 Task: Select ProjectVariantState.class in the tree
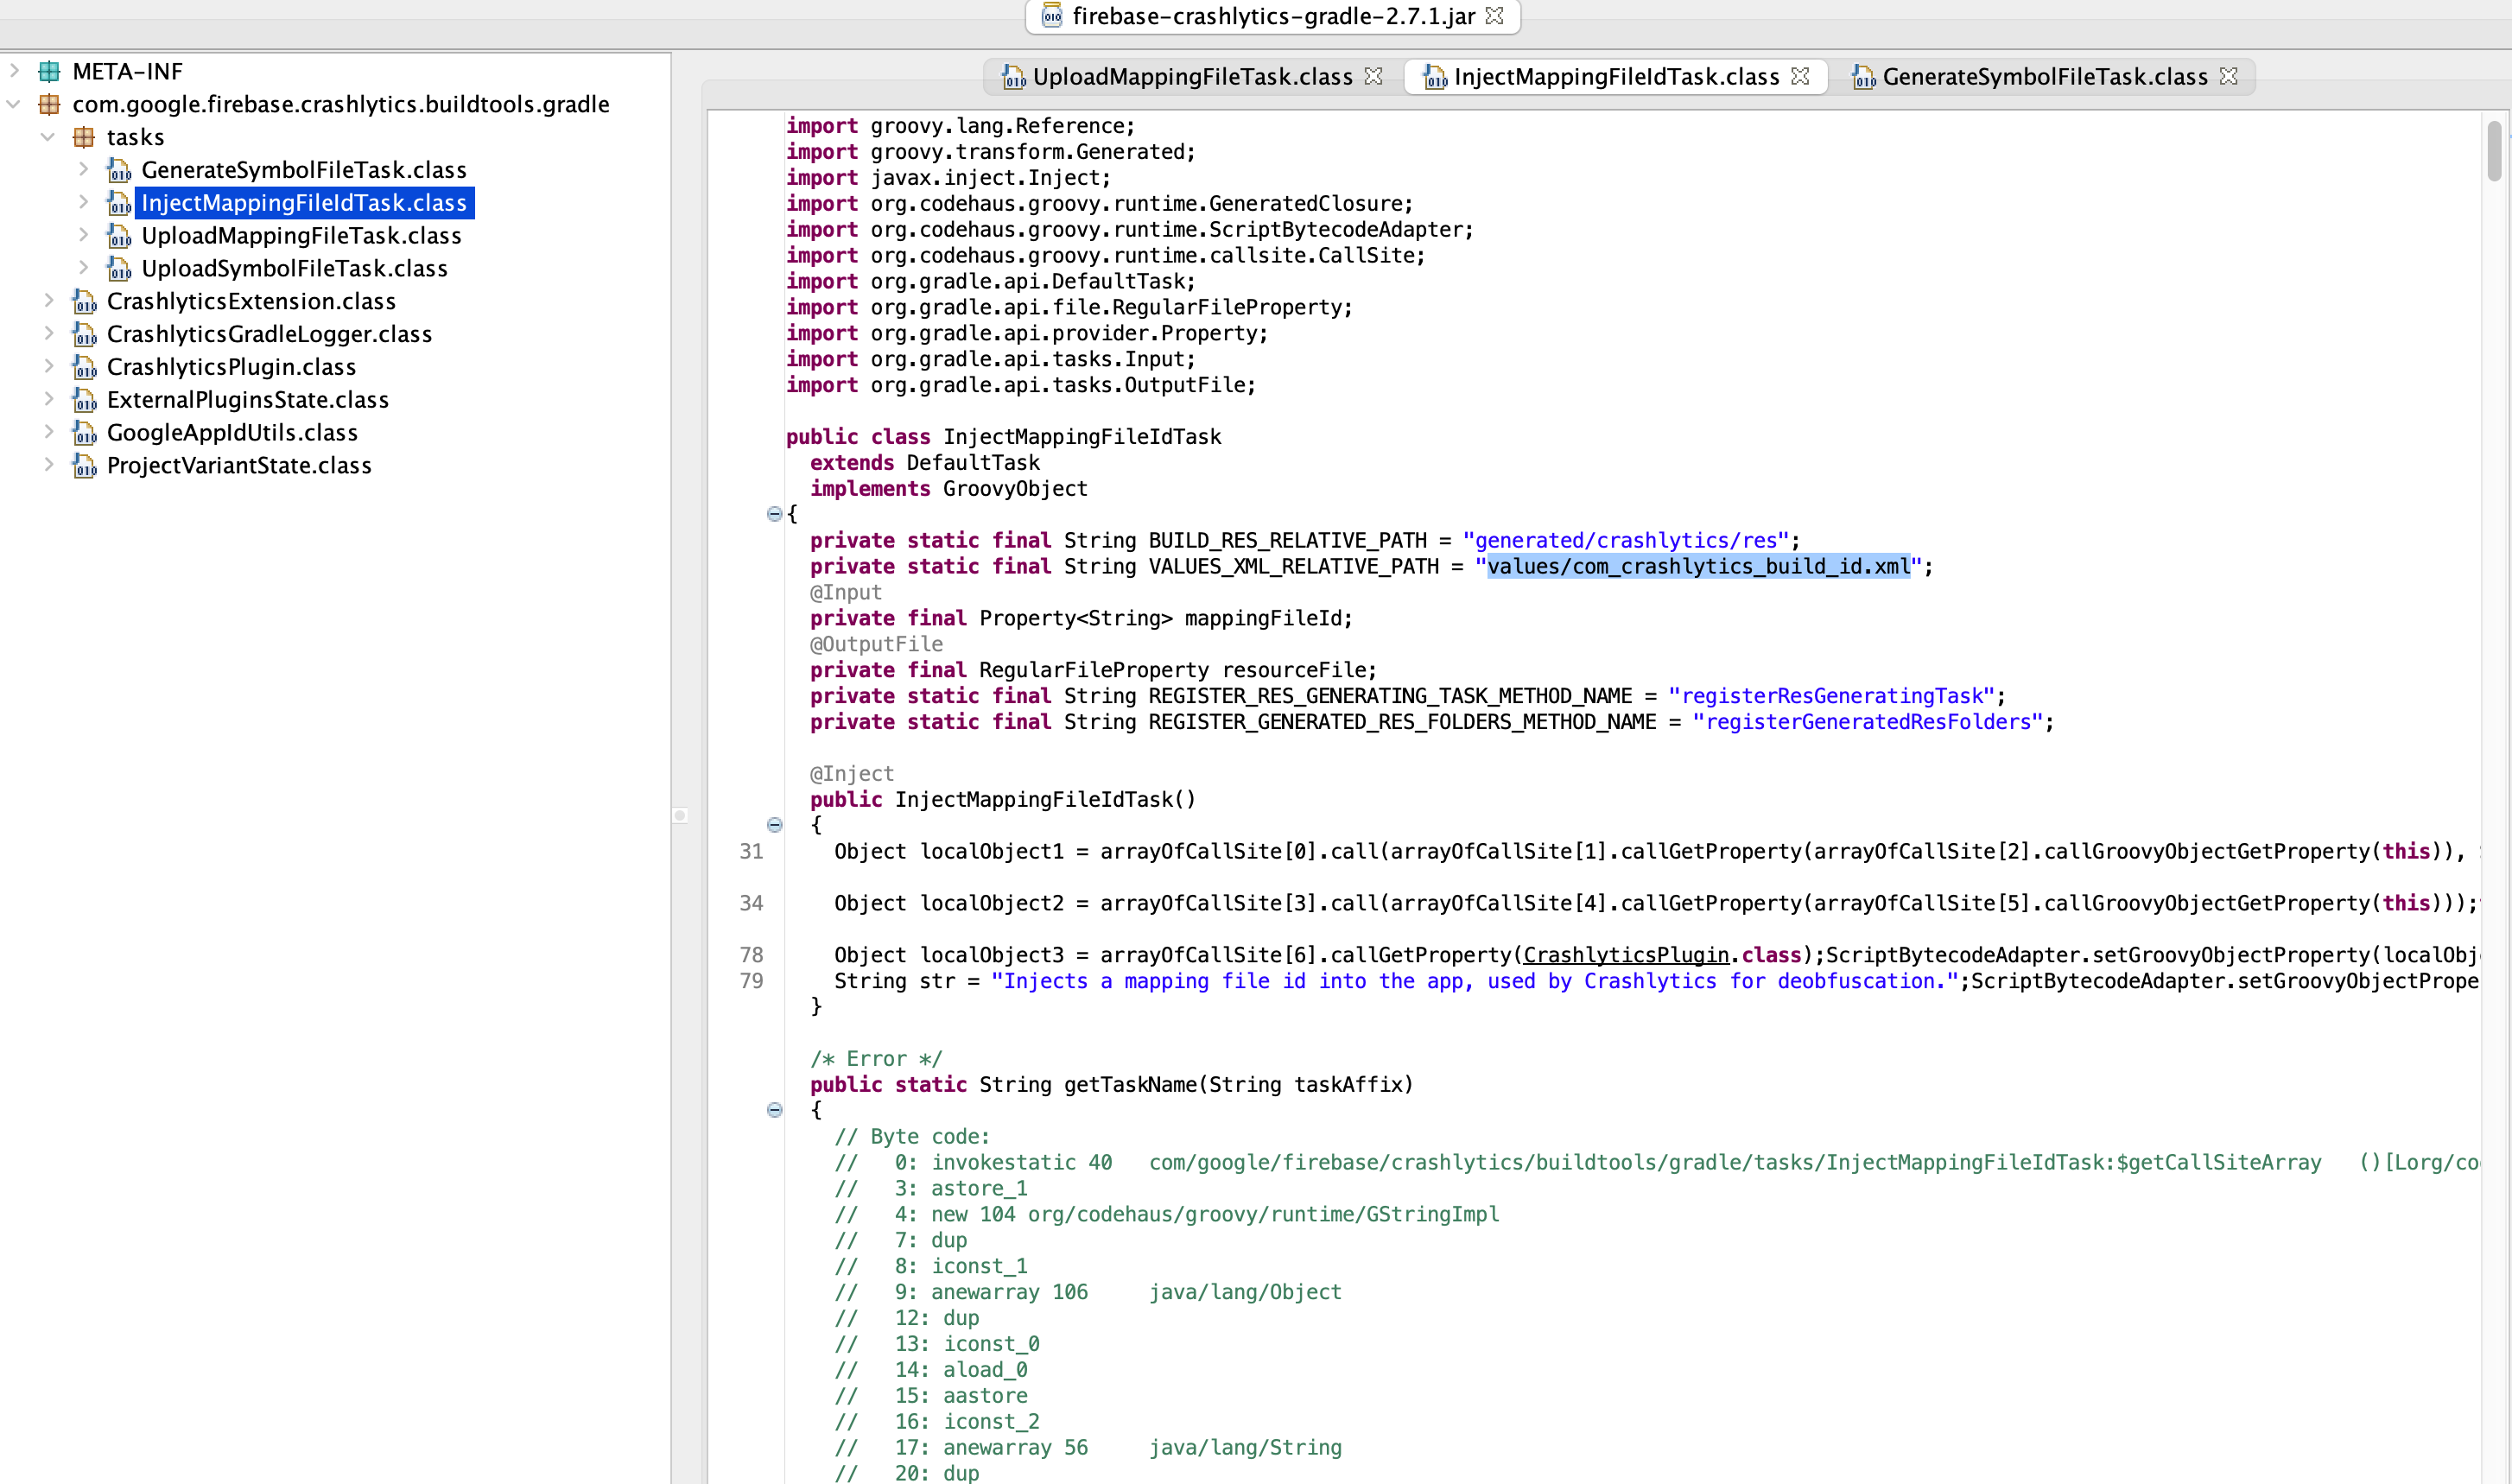pos(239,466)
